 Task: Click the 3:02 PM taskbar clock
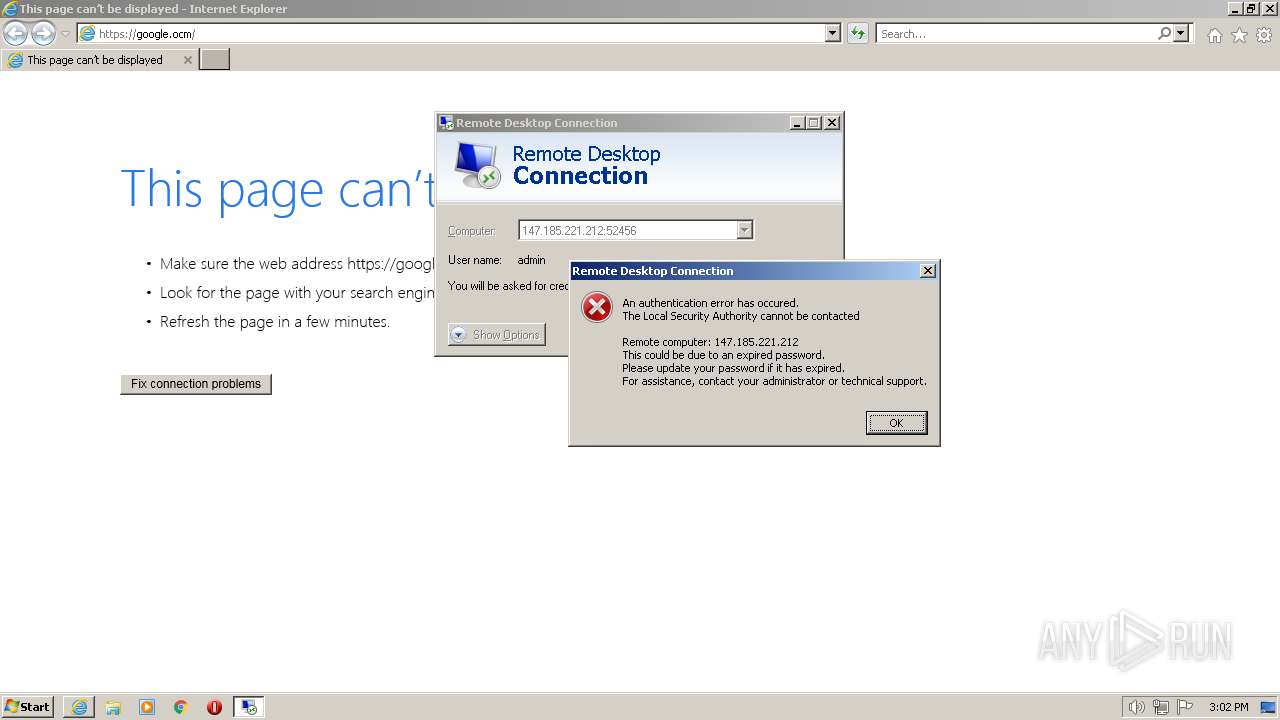[x=1229, y=707]
